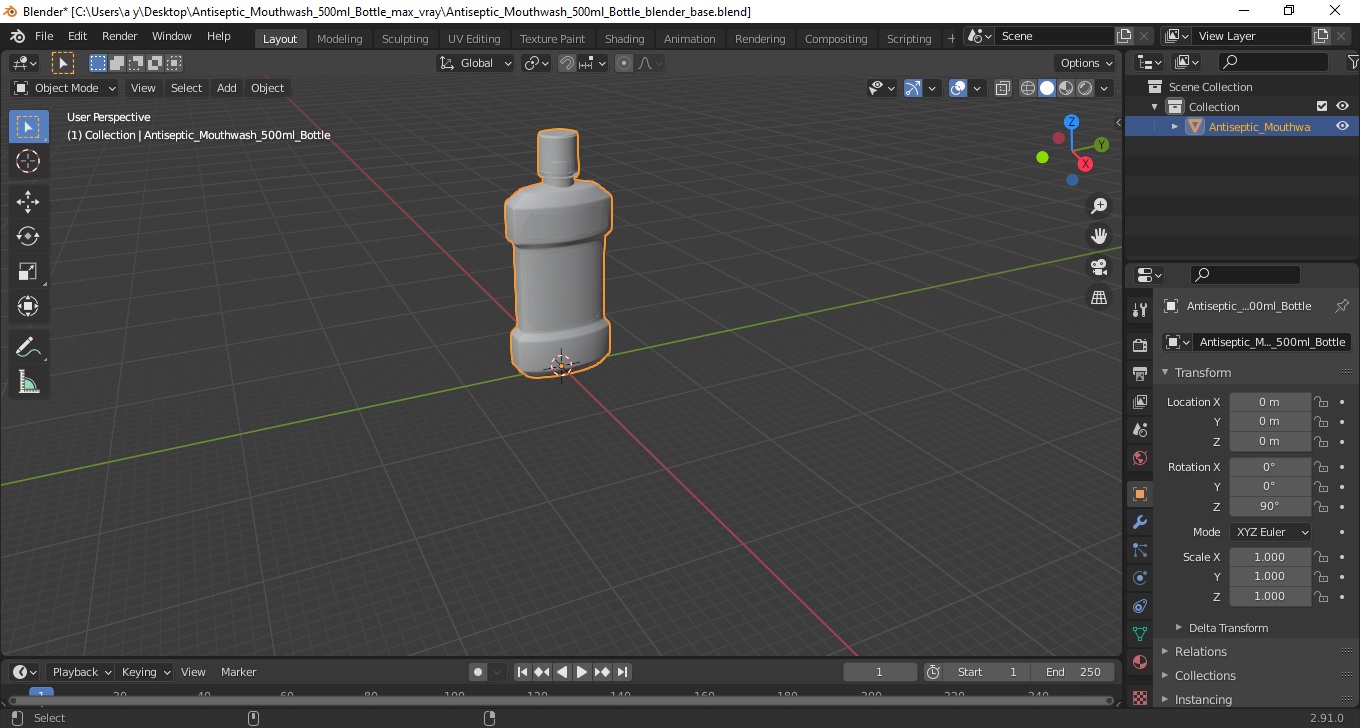Select the Cursor tool in the toolbar
The image size is (1360, 728).
[28, 161]
